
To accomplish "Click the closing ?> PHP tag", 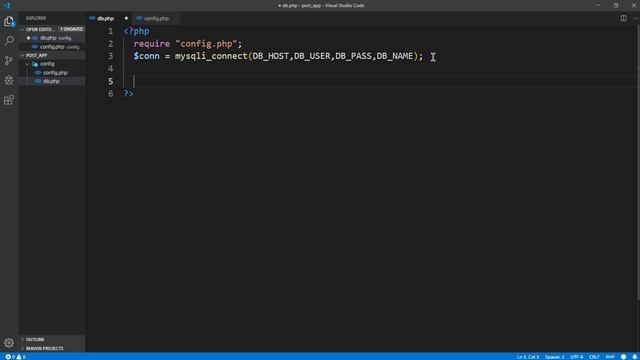I will [x=129, y=93].
